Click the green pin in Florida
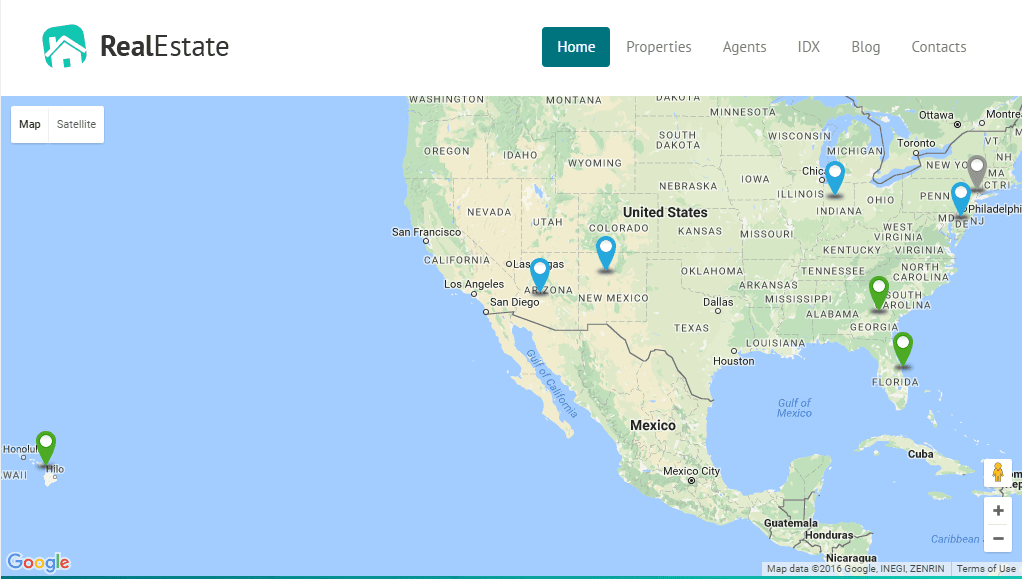 pyautogui.click(x=903, y=349)
